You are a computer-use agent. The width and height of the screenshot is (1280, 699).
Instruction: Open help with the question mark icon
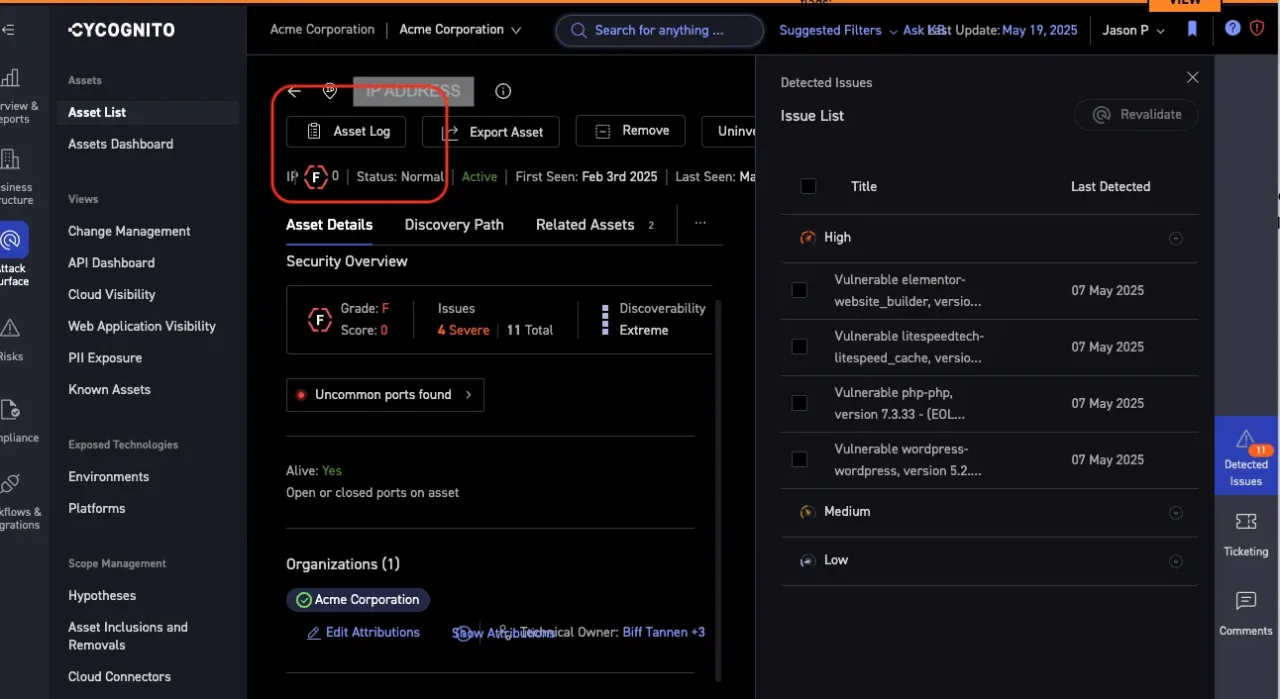pos(1233,29)
